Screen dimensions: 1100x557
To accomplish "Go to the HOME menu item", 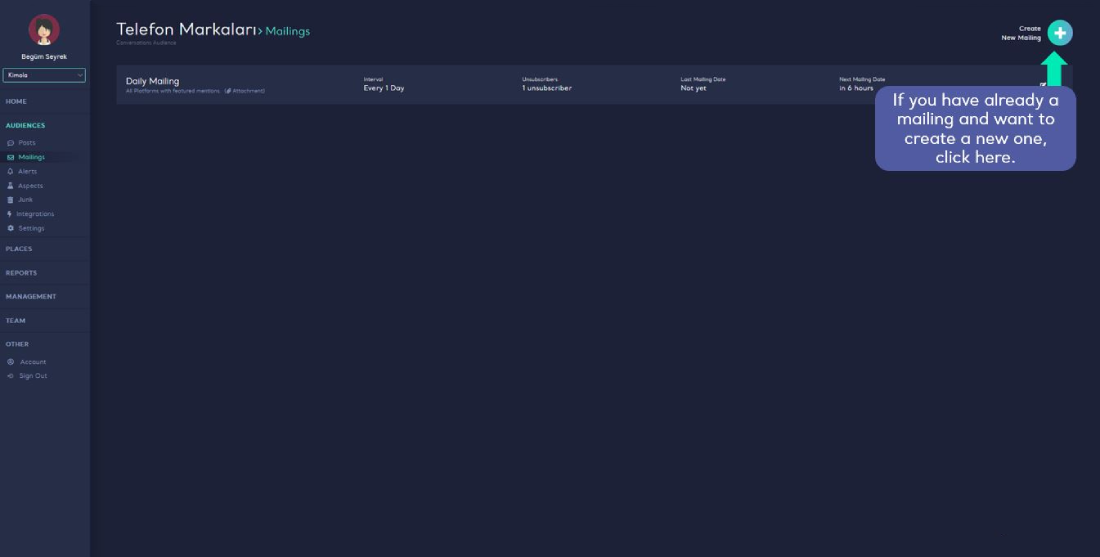I will click(x=16, y=102).
